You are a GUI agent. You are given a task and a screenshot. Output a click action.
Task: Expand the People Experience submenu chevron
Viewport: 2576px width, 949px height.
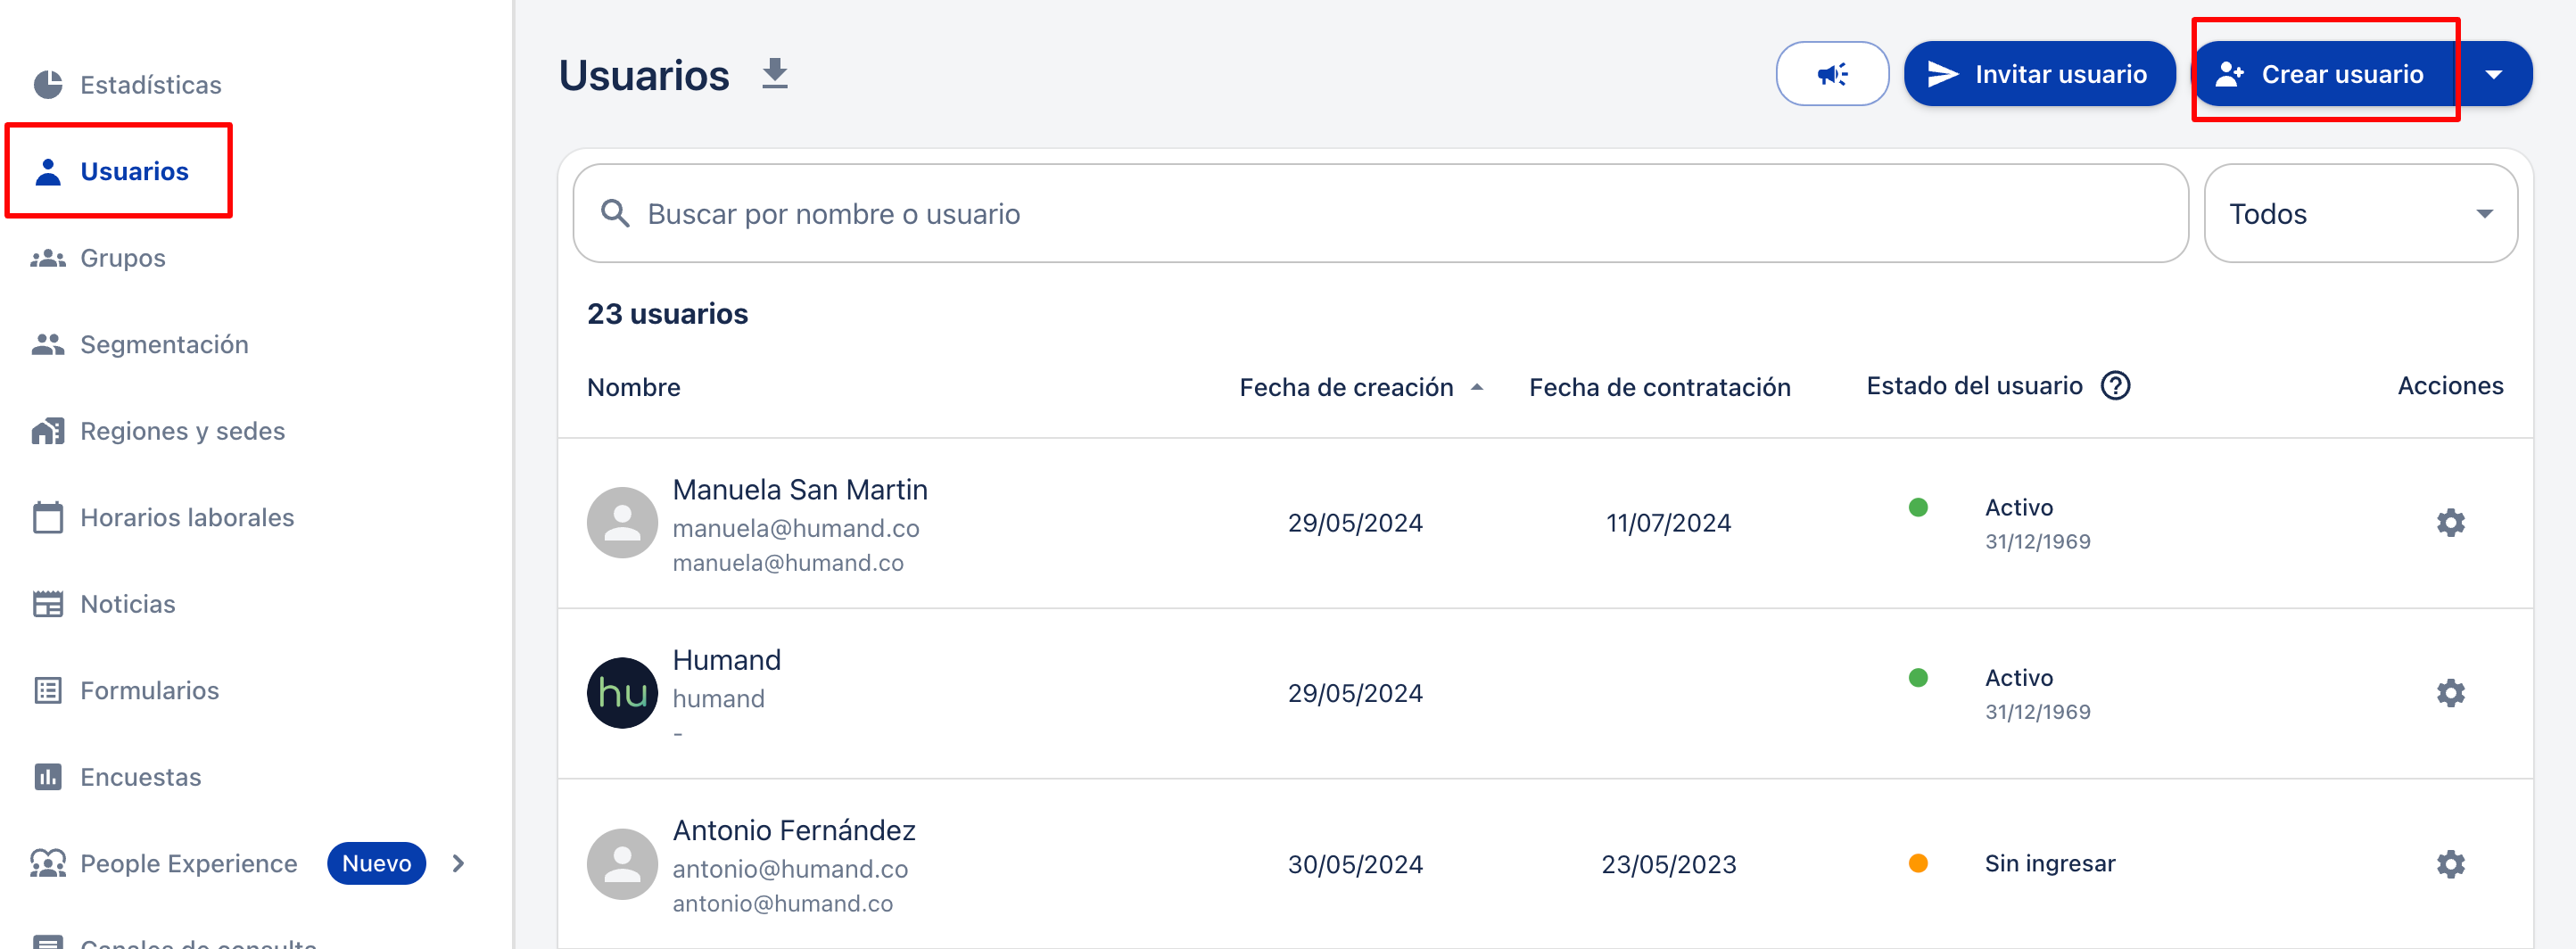click(x=458, y=863)
